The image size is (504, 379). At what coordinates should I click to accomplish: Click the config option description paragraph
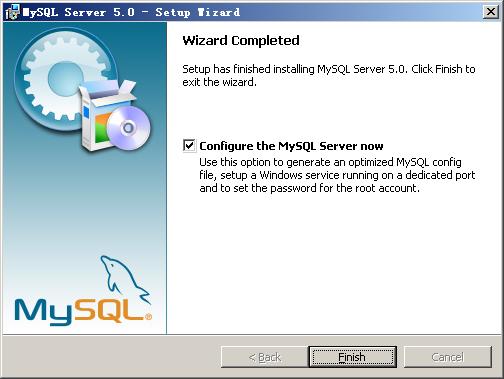coord(337,175)
